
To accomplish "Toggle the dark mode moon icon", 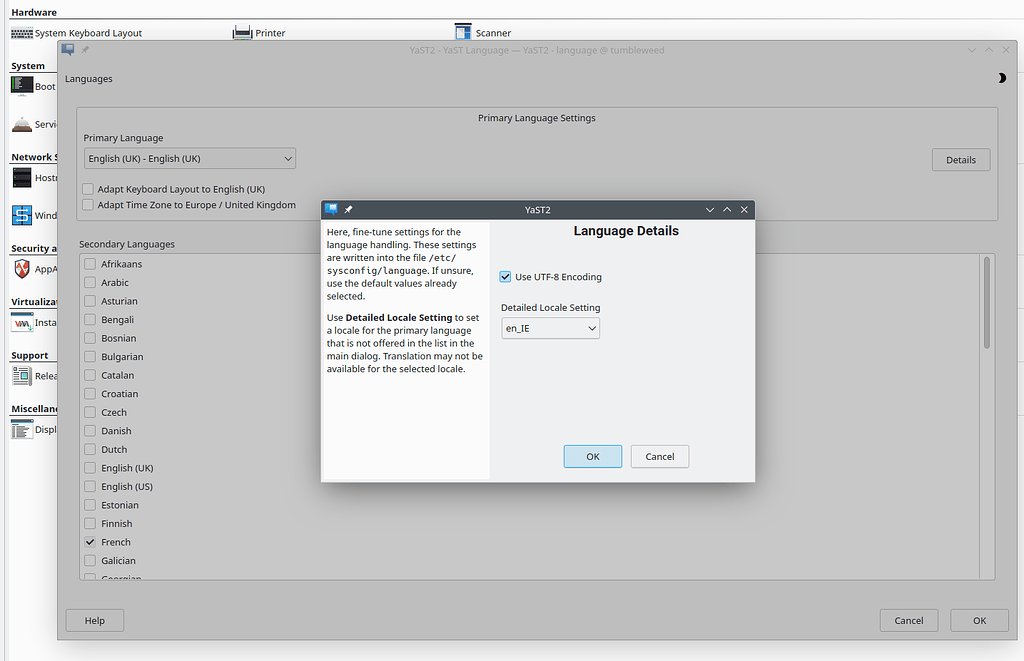I will tap(1002, 77).
